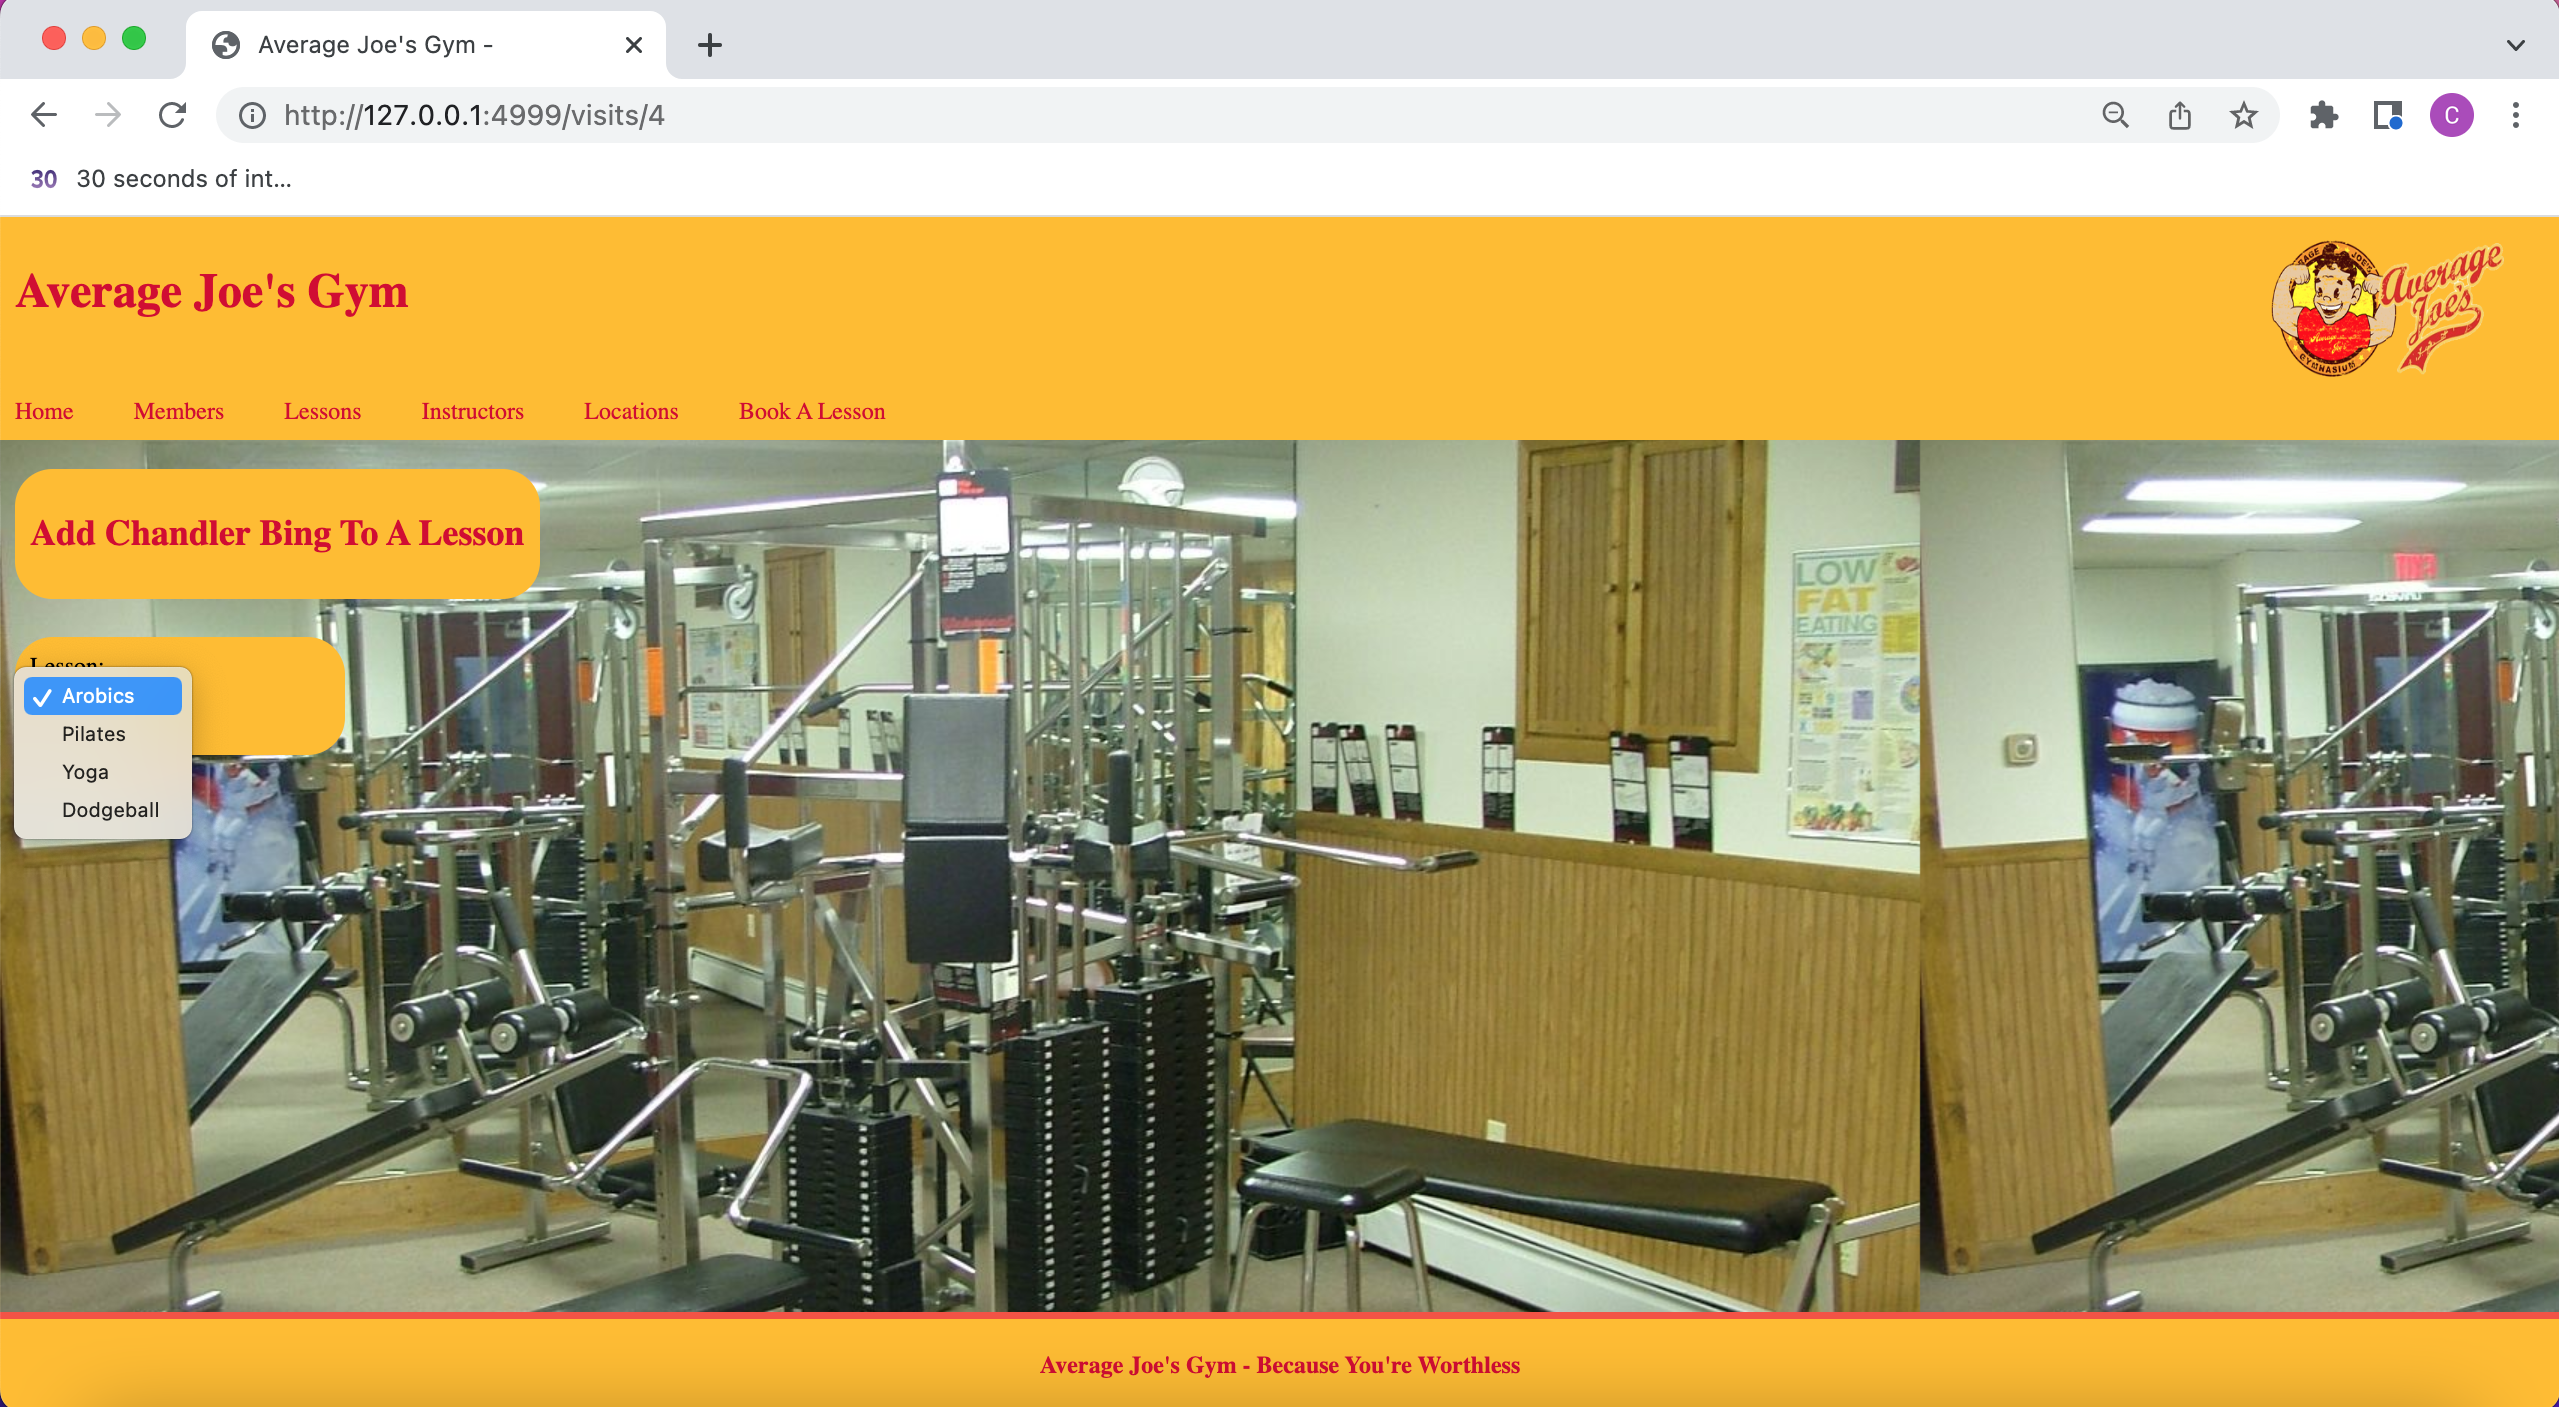Select the Average Joe's Gym browser tab
Screen dimensions: 2559x1407
425,45
